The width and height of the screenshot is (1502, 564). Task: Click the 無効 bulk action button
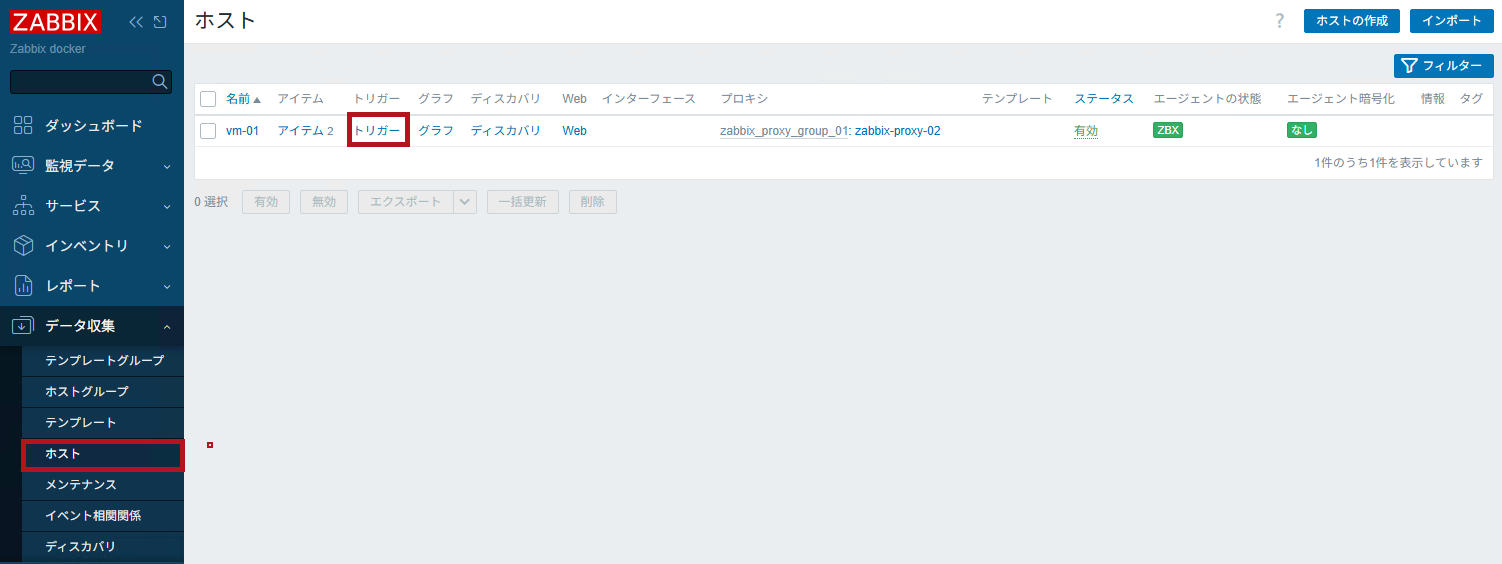click(324, 201)
